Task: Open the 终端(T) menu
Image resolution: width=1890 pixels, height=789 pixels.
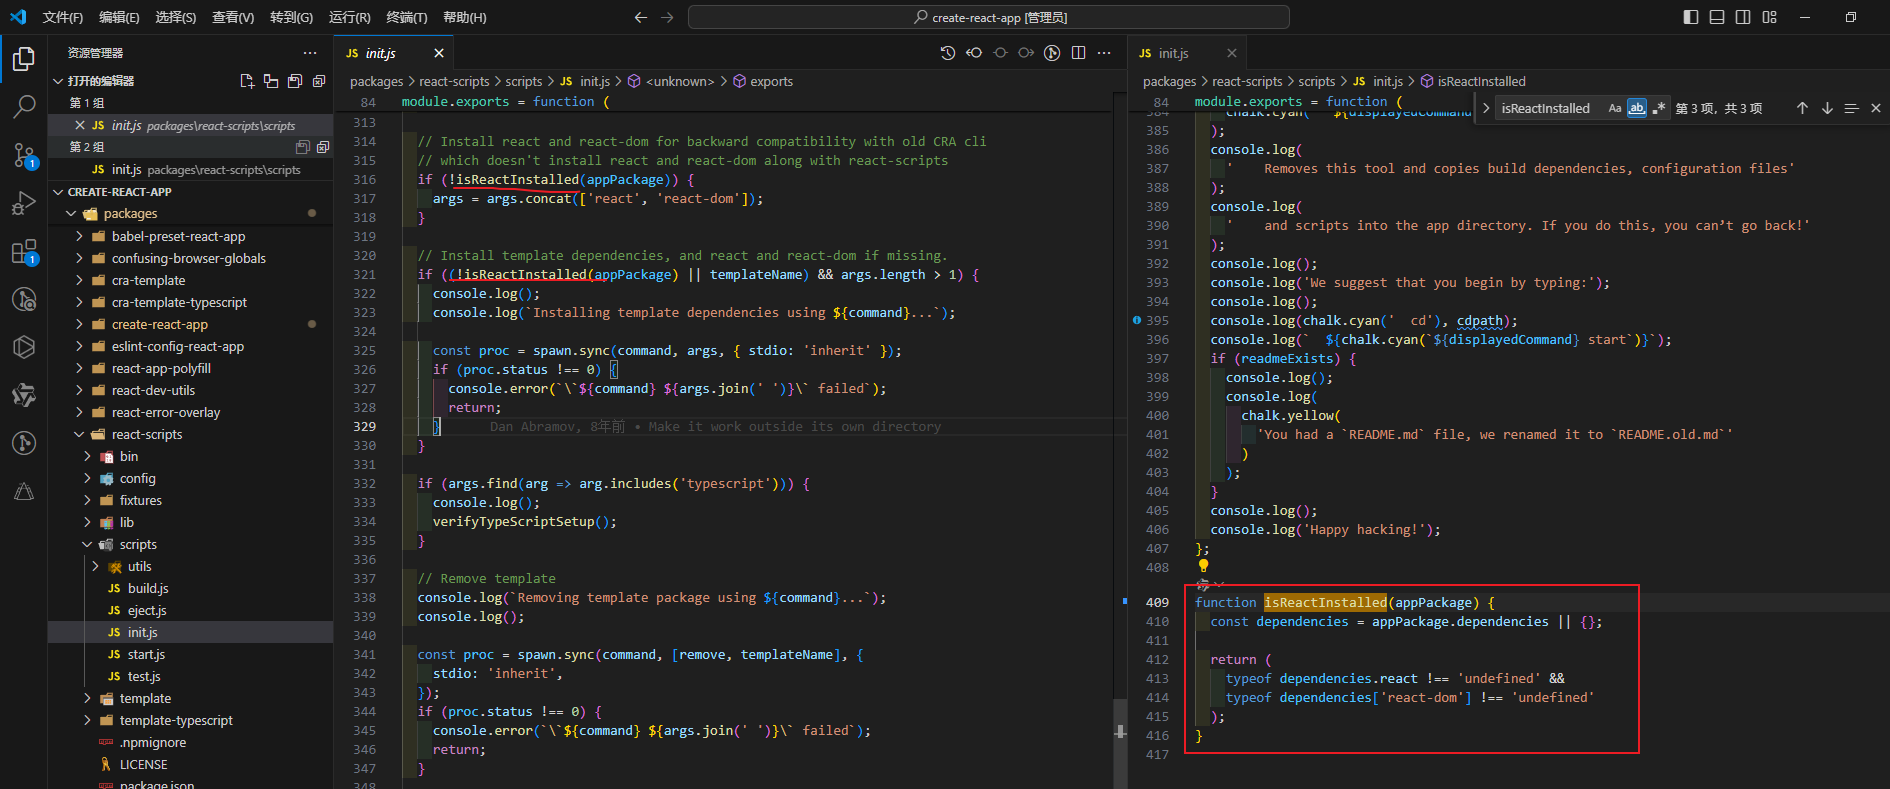Action: click(407, 17)
